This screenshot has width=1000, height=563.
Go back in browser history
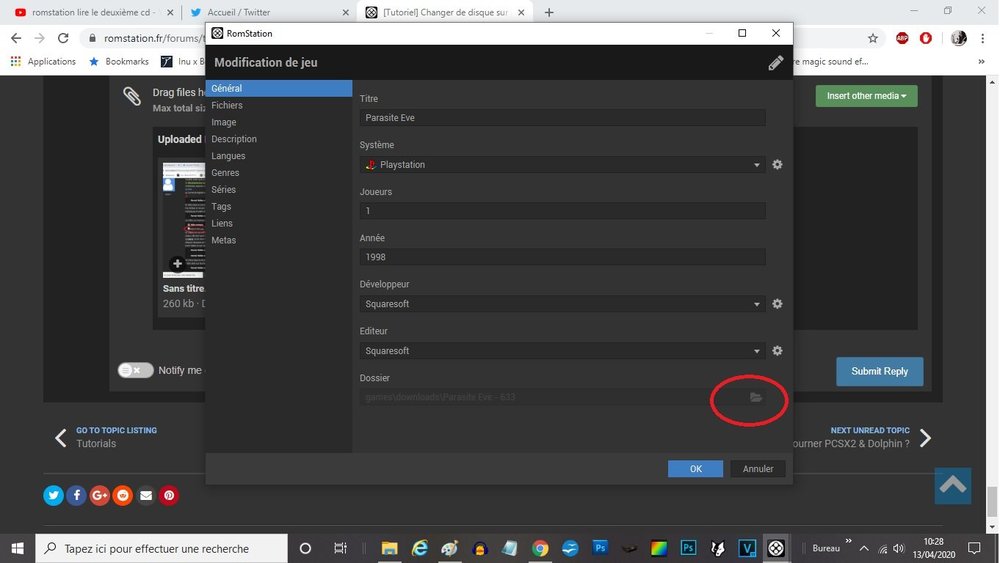tap(16, 38)
